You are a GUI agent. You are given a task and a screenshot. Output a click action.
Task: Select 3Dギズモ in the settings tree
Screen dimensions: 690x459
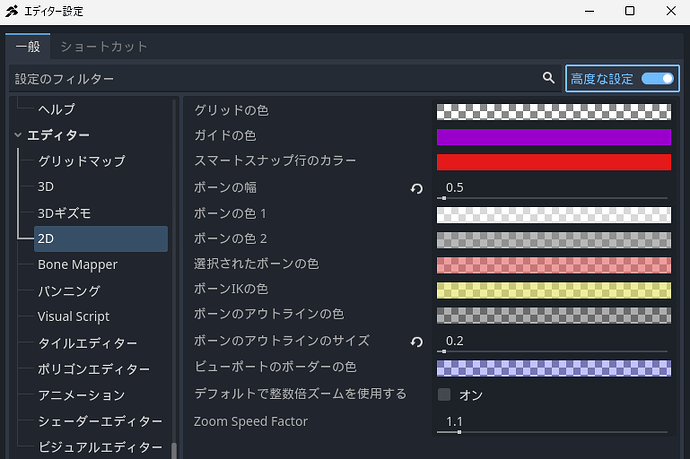tap(64, 213)
